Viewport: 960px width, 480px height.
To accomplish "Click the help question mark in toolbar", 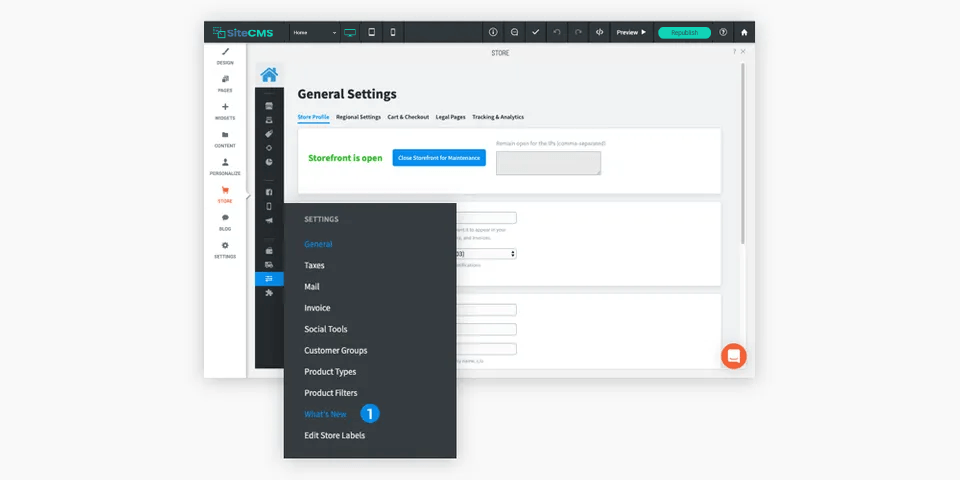I will click(x=723, y=32).
